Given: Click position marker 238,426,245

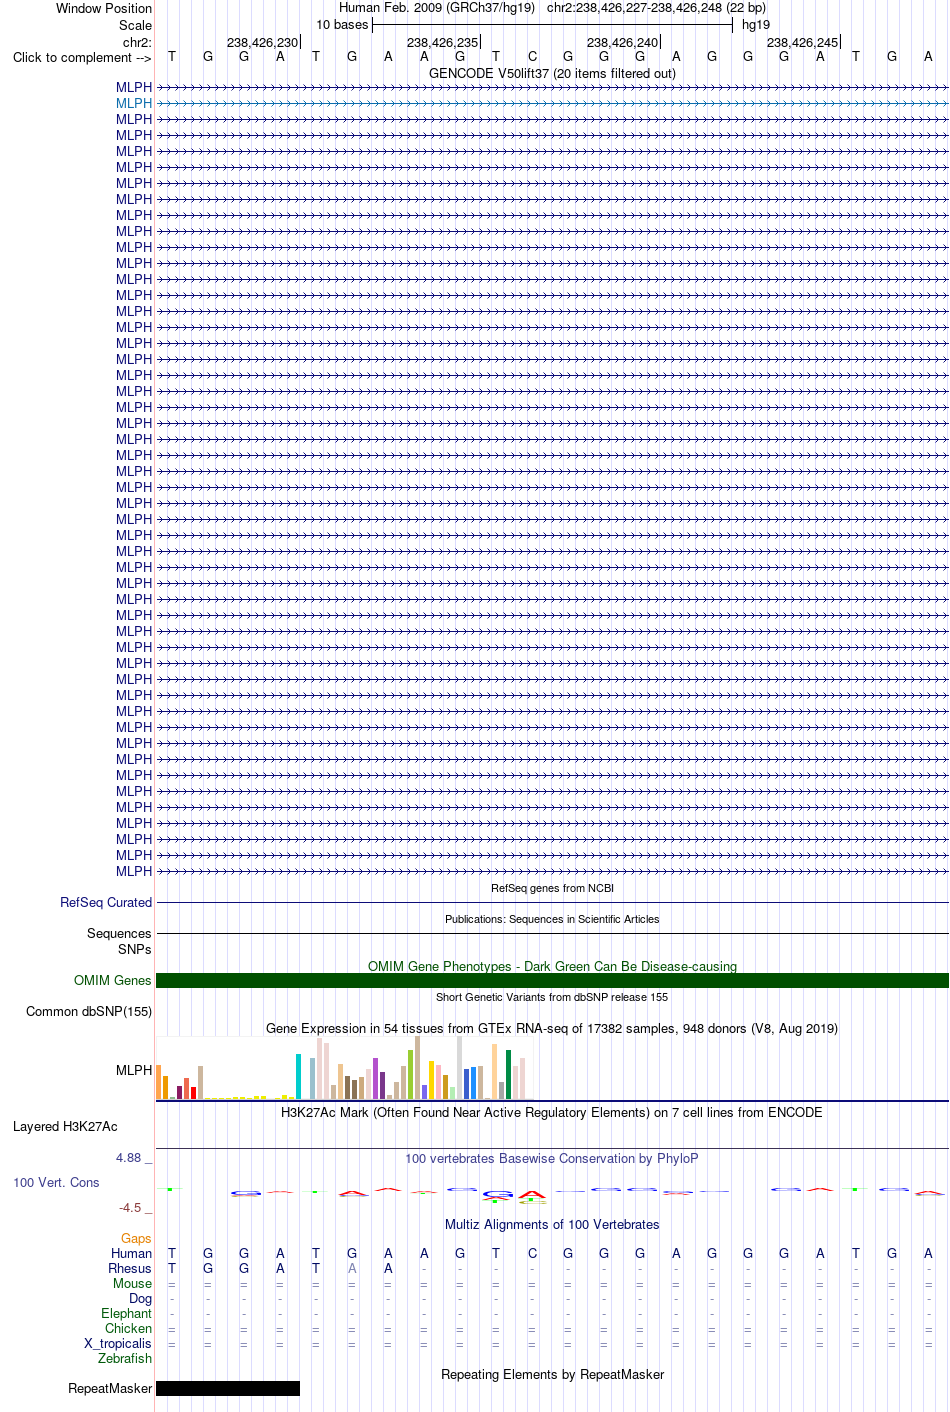Looking at the screenshot, I should (802, 42).
